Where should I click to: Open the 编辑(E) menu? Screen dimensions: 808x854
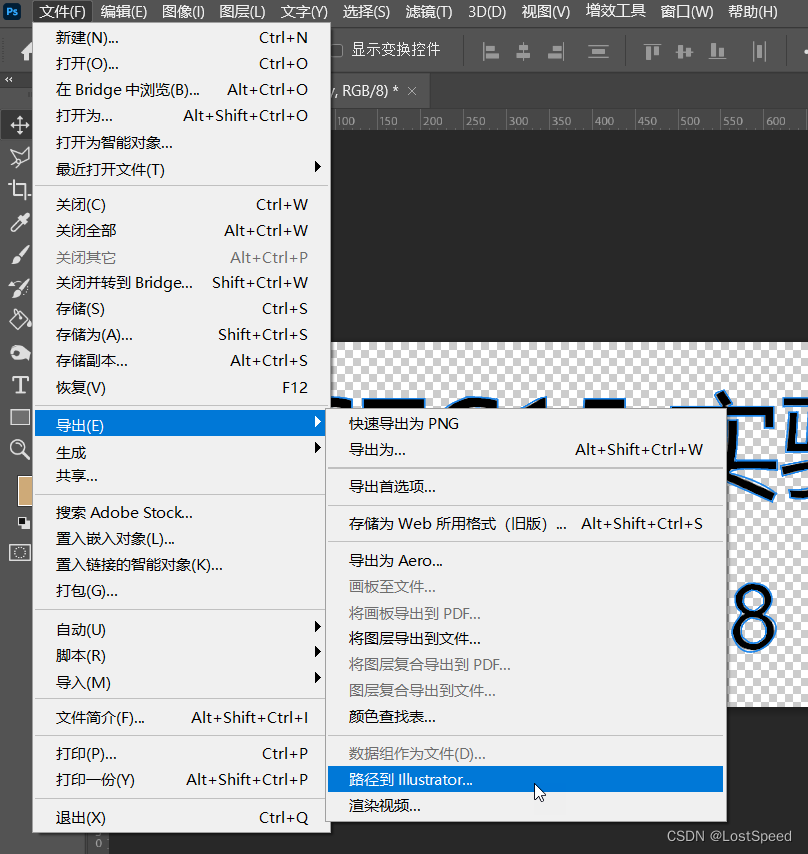[124, 11]
